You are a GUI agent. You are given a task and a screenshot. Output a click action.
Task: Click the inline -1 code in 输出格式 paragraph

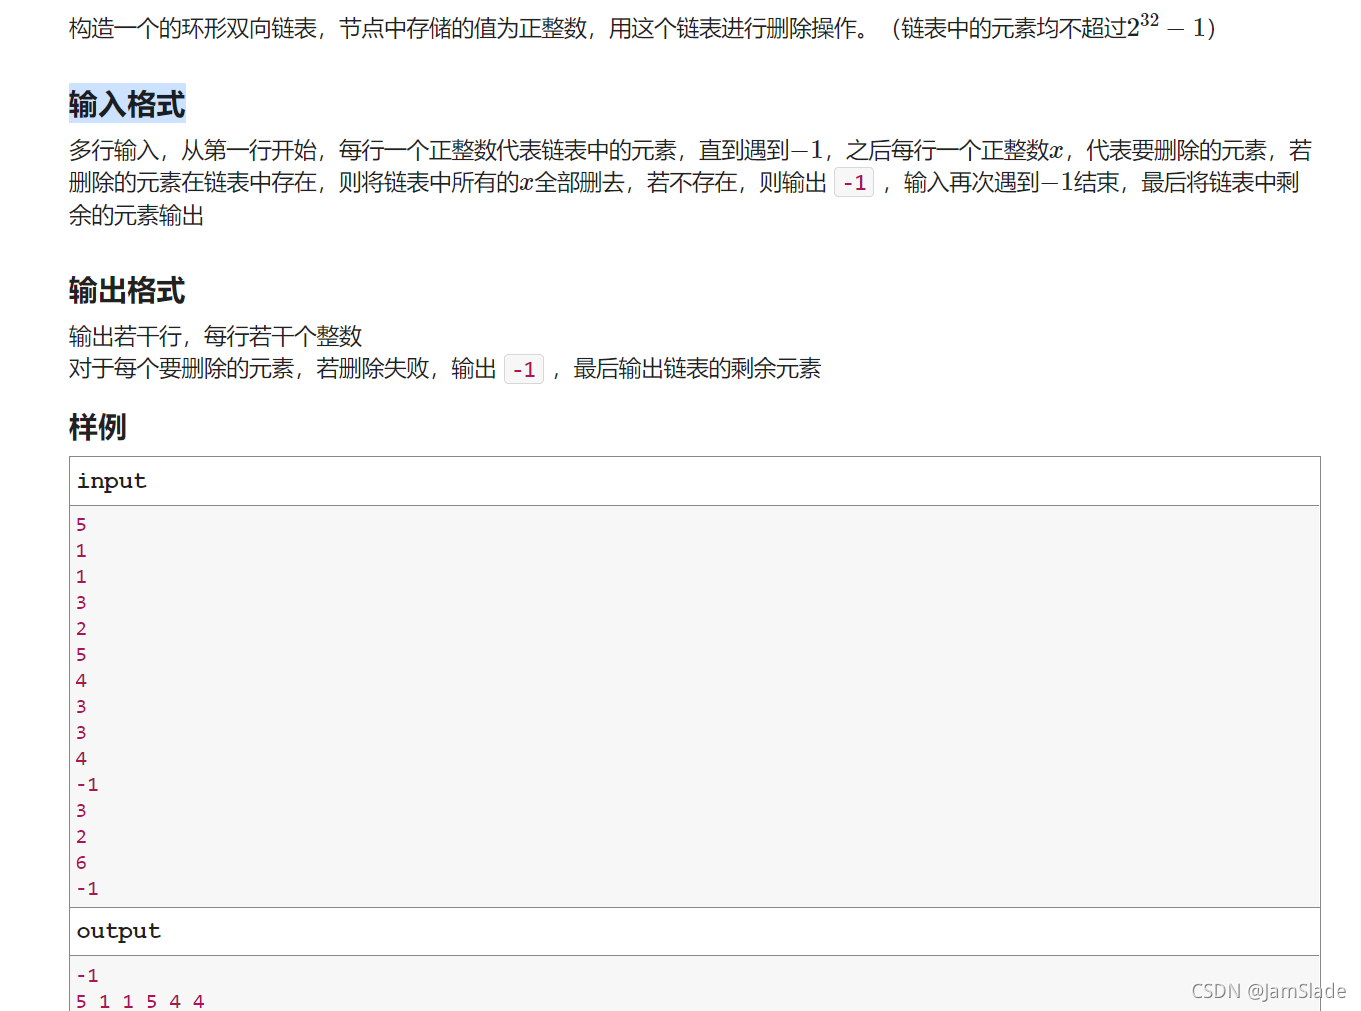coord(524,369)
